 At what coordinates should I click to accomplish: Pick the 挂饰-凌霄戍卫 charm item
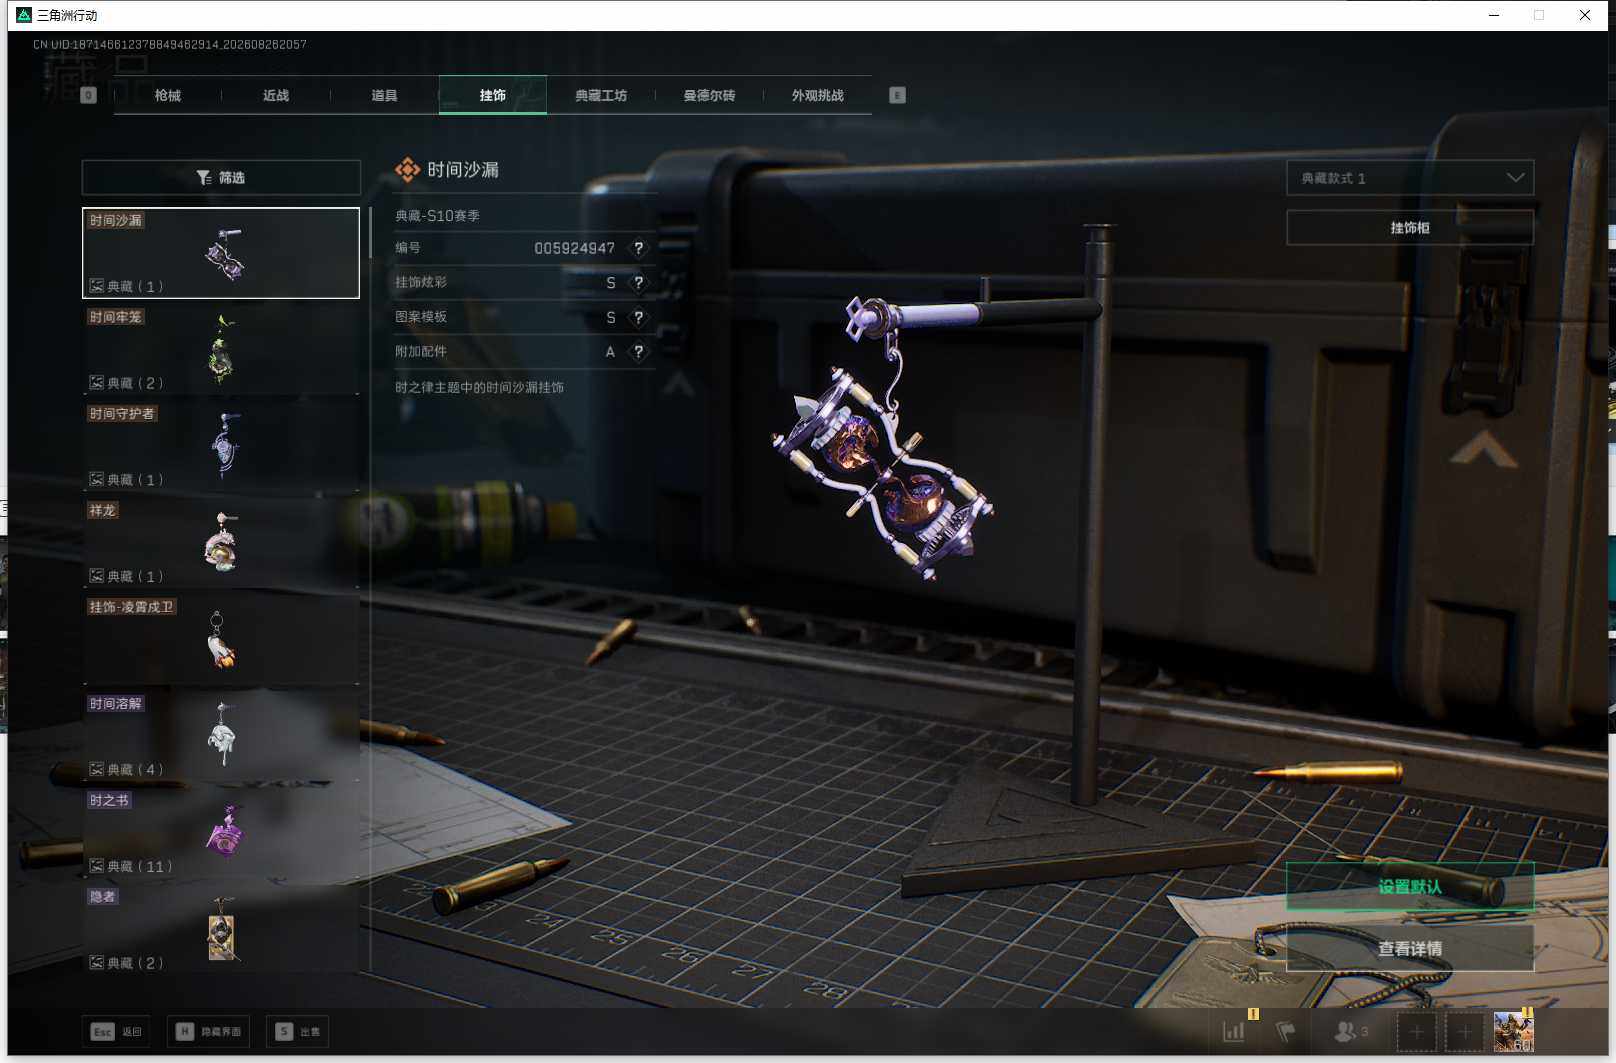221,640
